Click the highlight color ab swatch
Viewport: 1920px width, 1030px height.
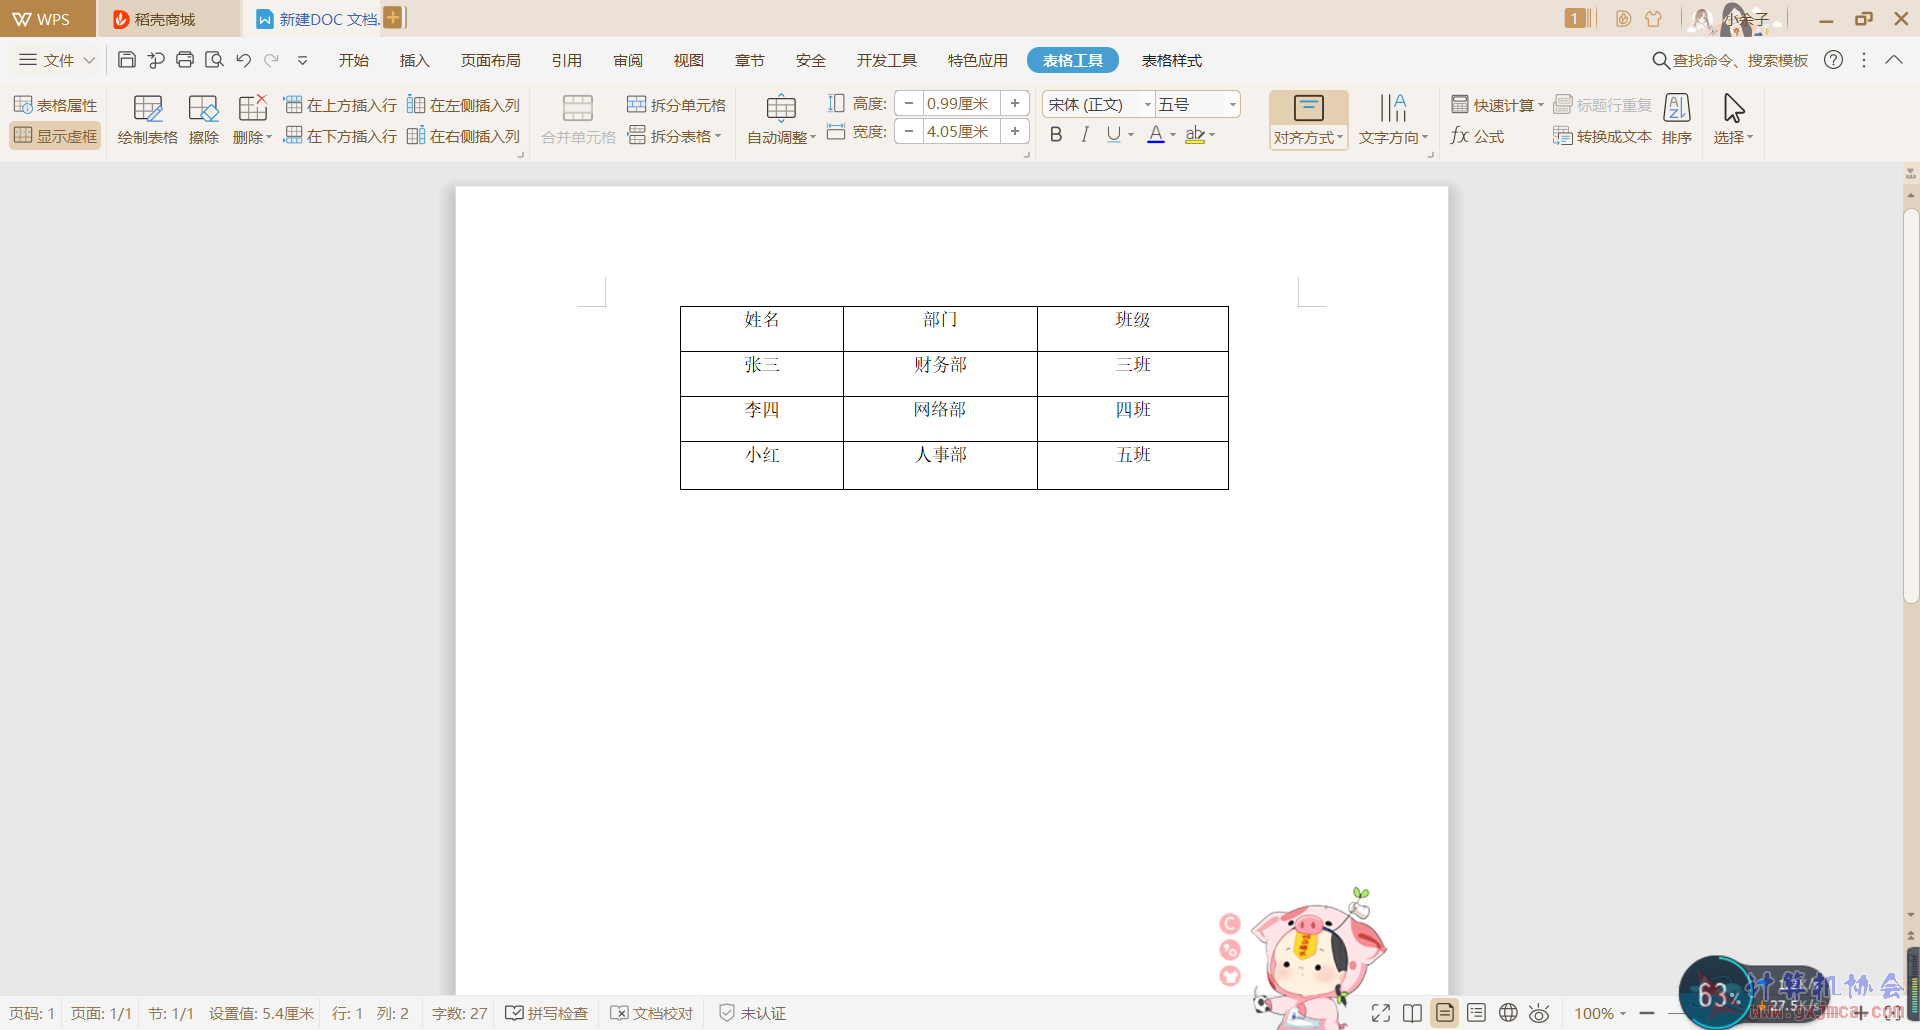click(1195, 134)
